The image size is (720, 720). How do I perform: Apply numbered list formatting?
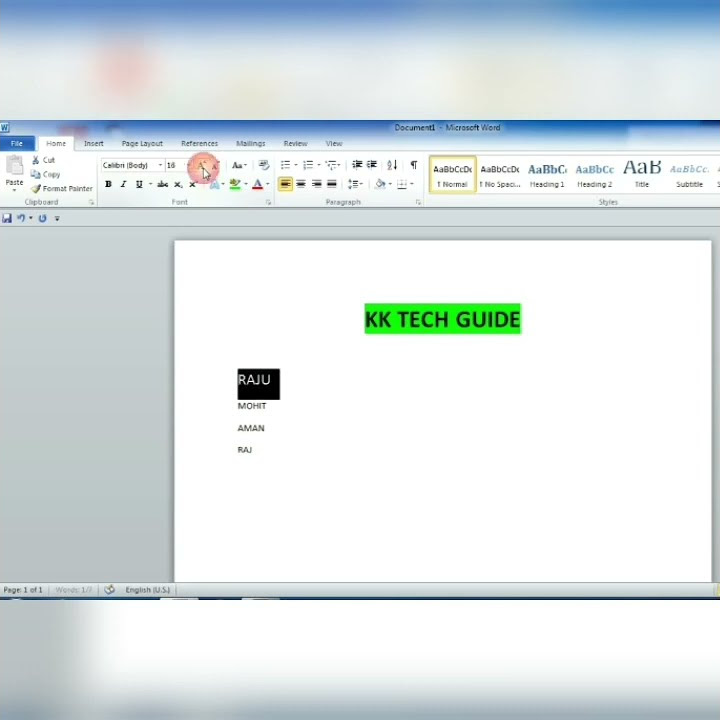point(308,164)
